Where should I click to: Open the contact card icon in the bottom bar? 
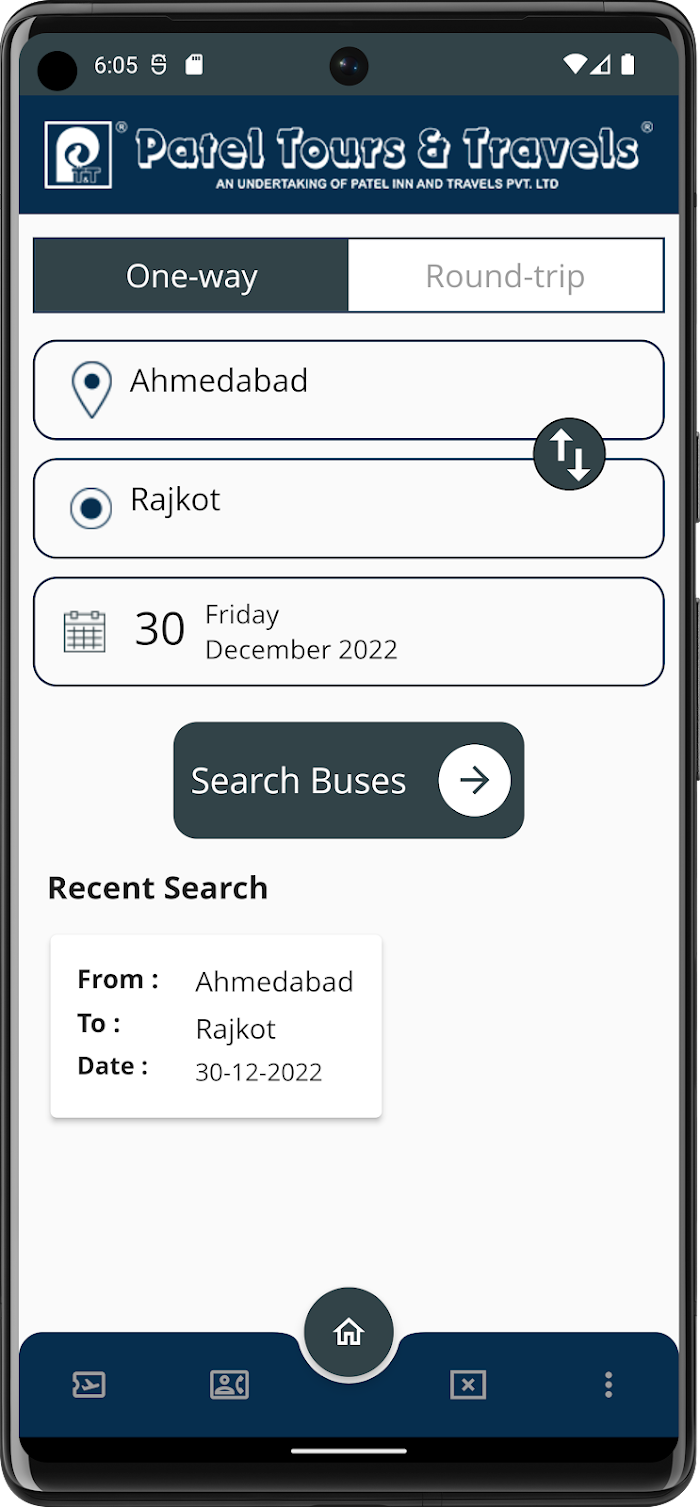229,1385
